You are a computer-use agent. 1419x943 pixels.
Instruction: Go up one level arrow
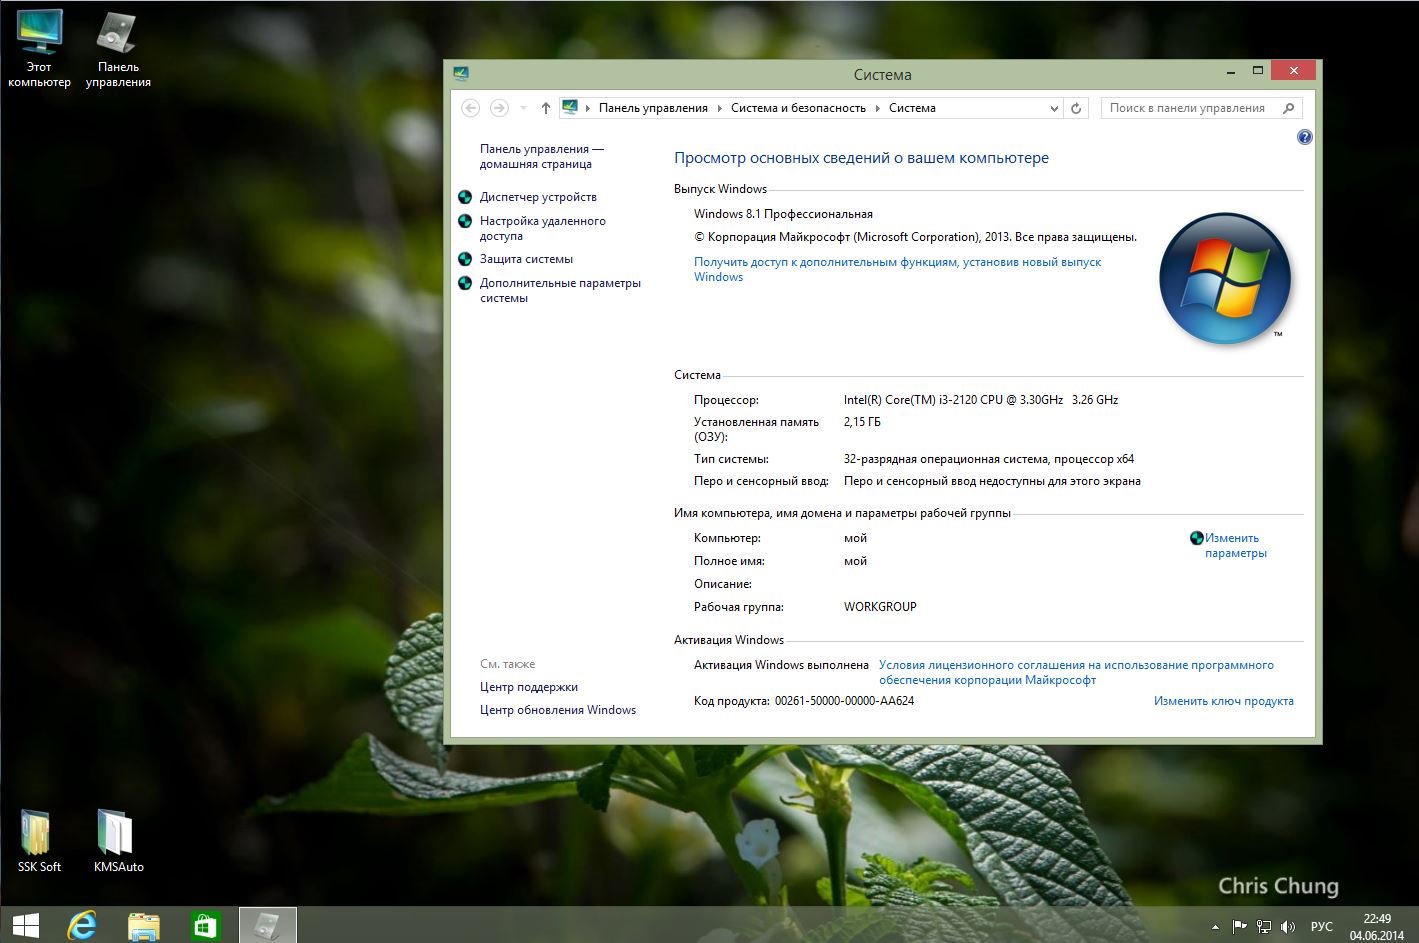(x=545, y=108)
